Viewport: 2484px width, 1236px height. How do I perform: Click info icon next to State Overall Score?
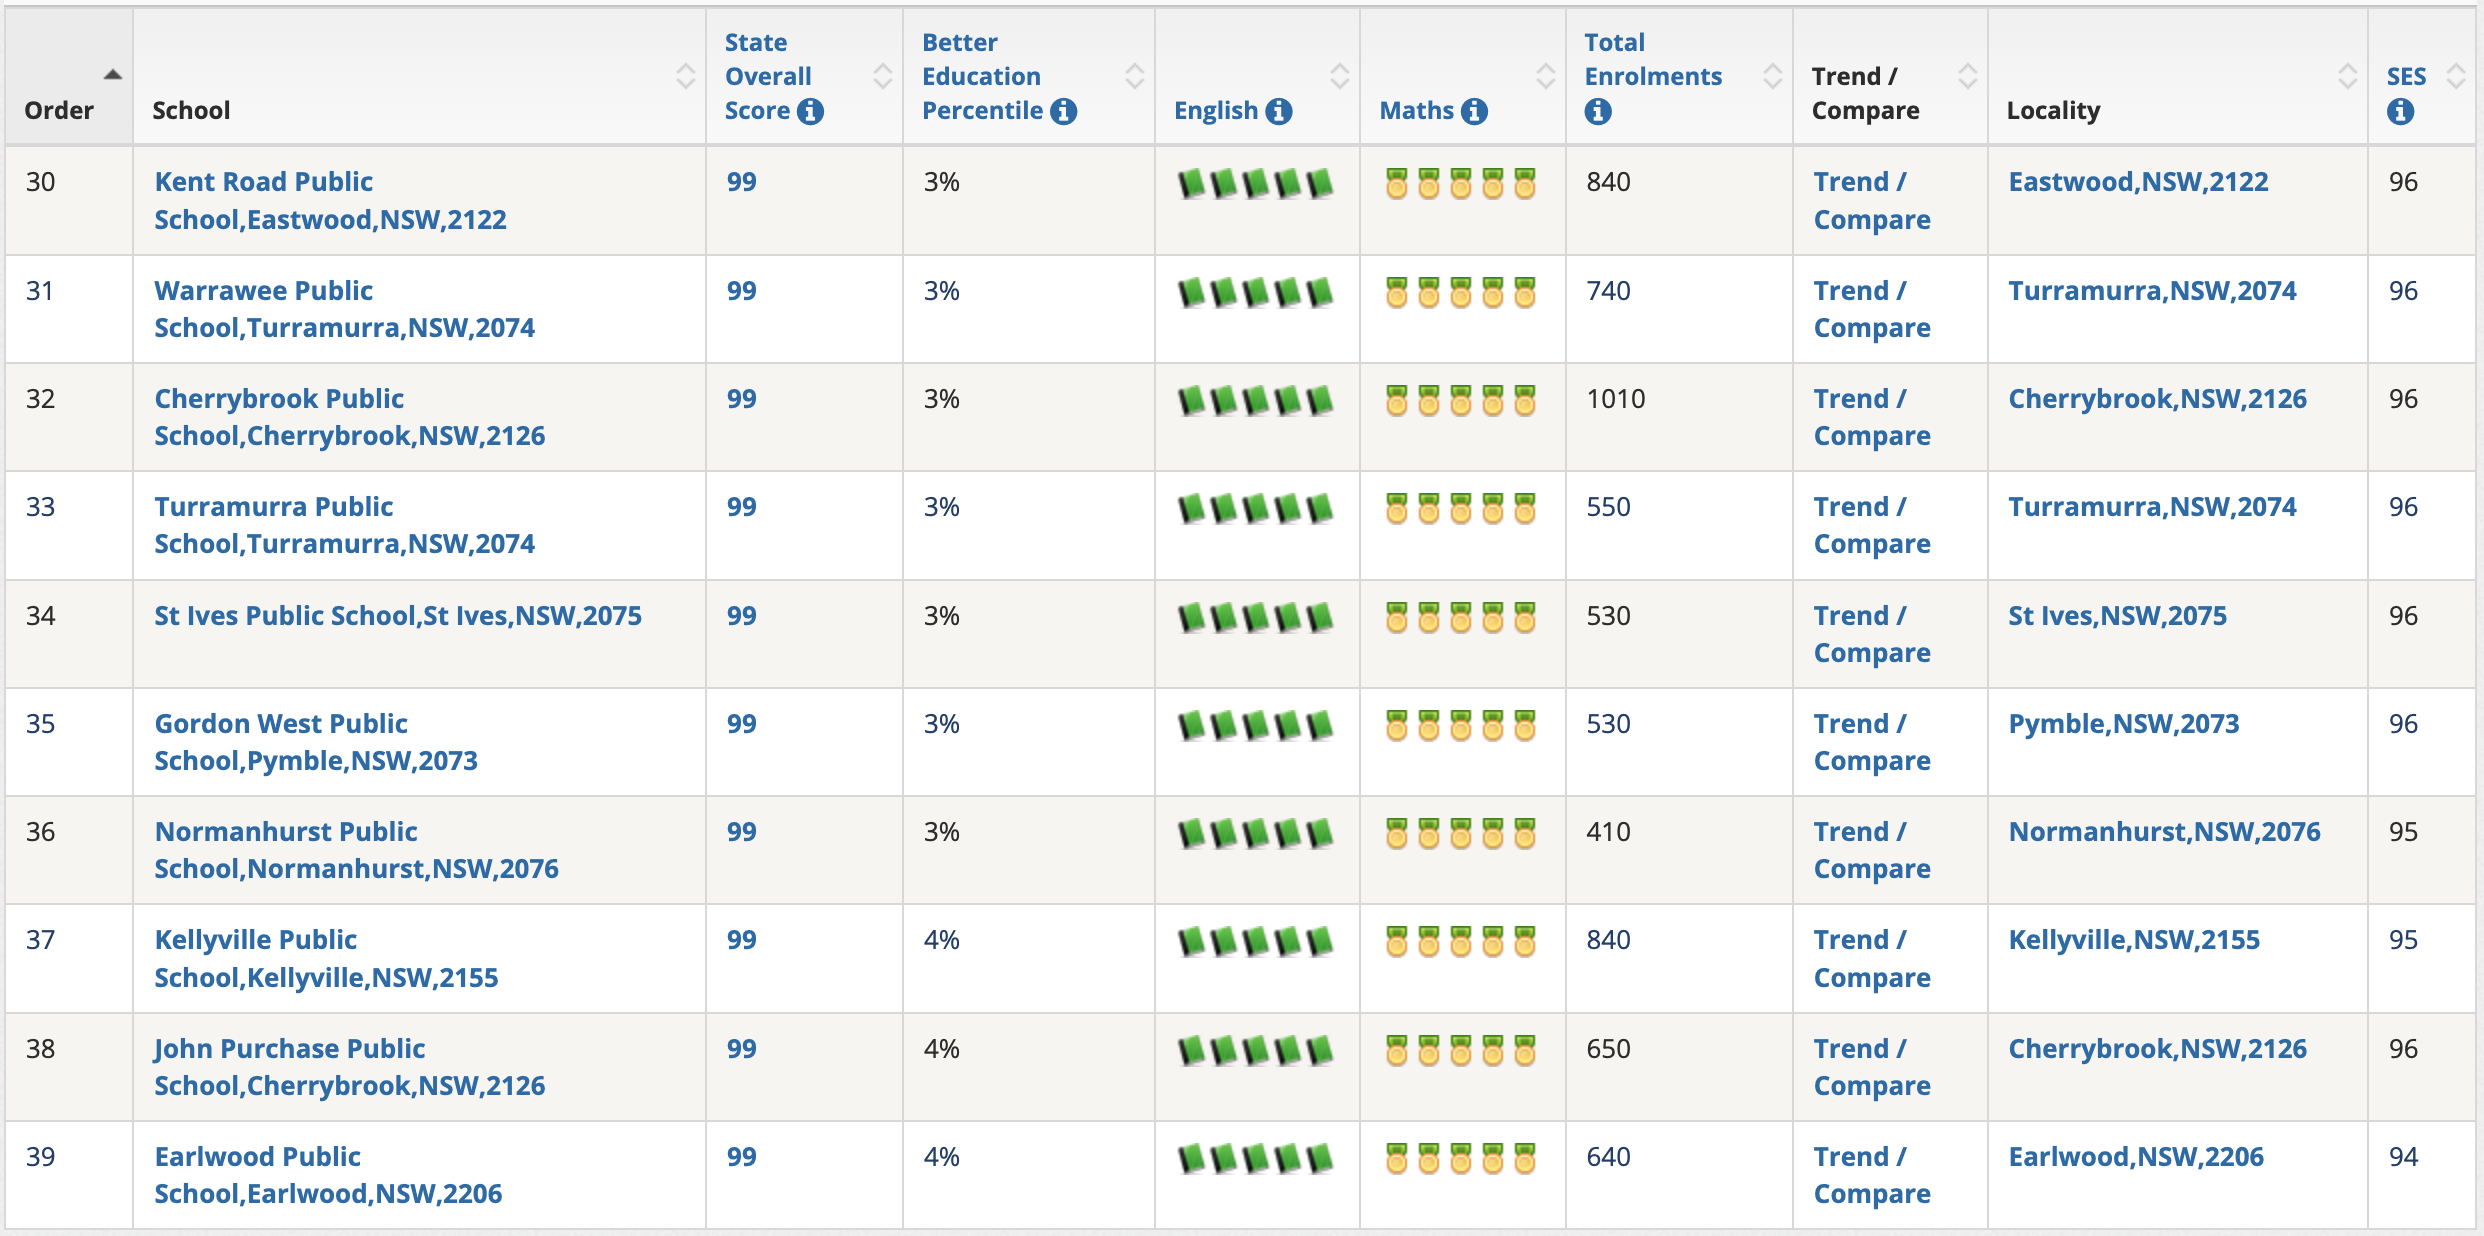(810, 111)
